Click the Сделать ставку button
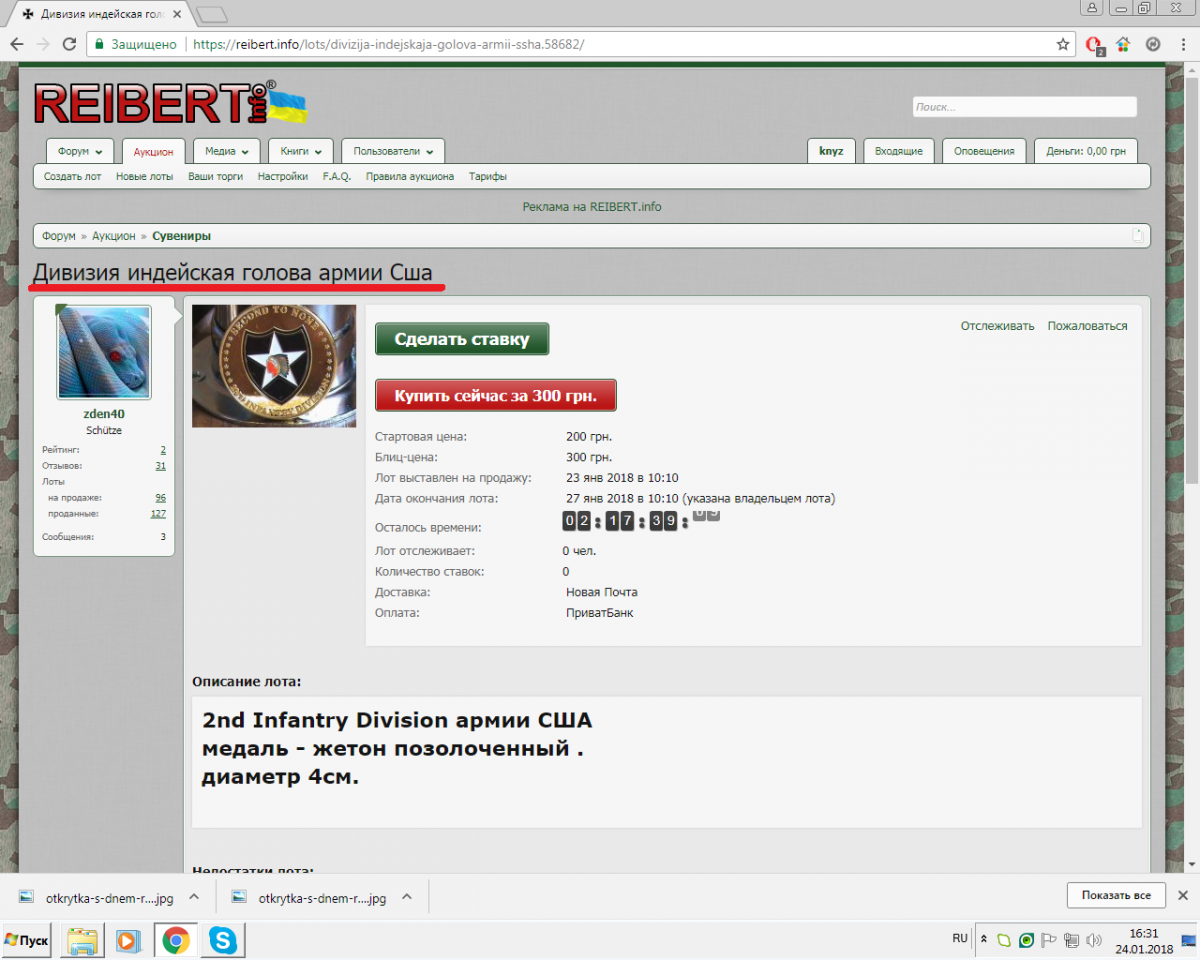The height and width of the screenshot is (960, 1200). coord(462,339)
